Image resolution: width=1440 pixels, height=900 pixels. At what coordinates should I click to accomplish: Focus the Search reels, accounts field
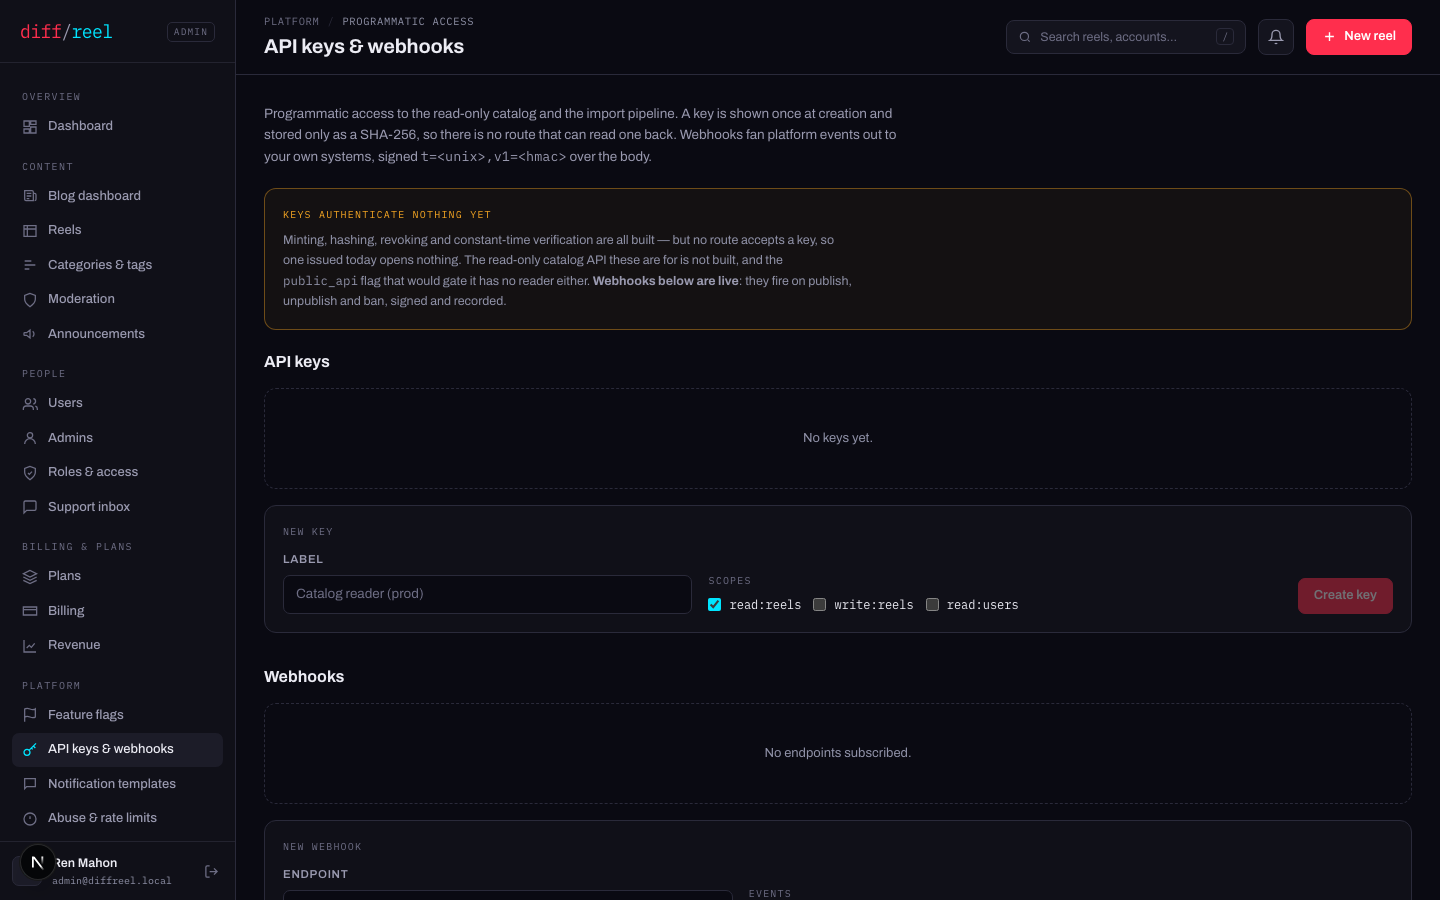[1126, 37]
